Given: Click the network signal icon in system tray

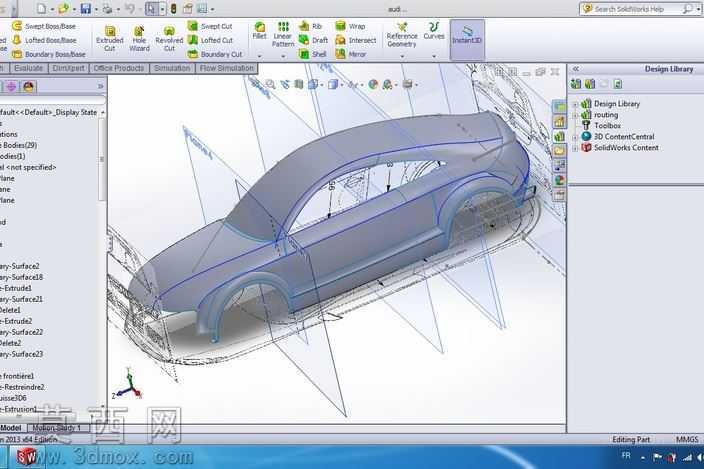Looking at the screenshot, I should [x=687, y=457].
